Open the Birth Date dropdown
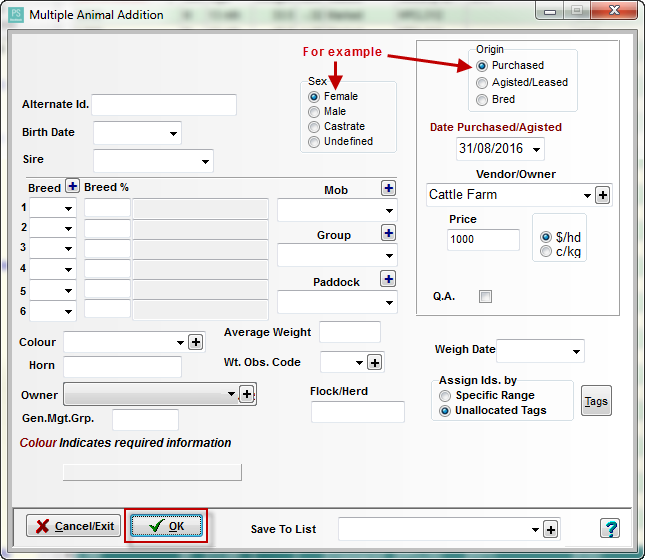645x560 pixels. click(x=174, y=133)
